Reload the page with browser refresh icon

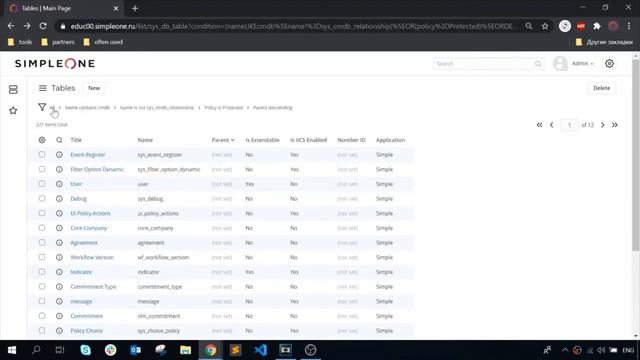[43, 26]
